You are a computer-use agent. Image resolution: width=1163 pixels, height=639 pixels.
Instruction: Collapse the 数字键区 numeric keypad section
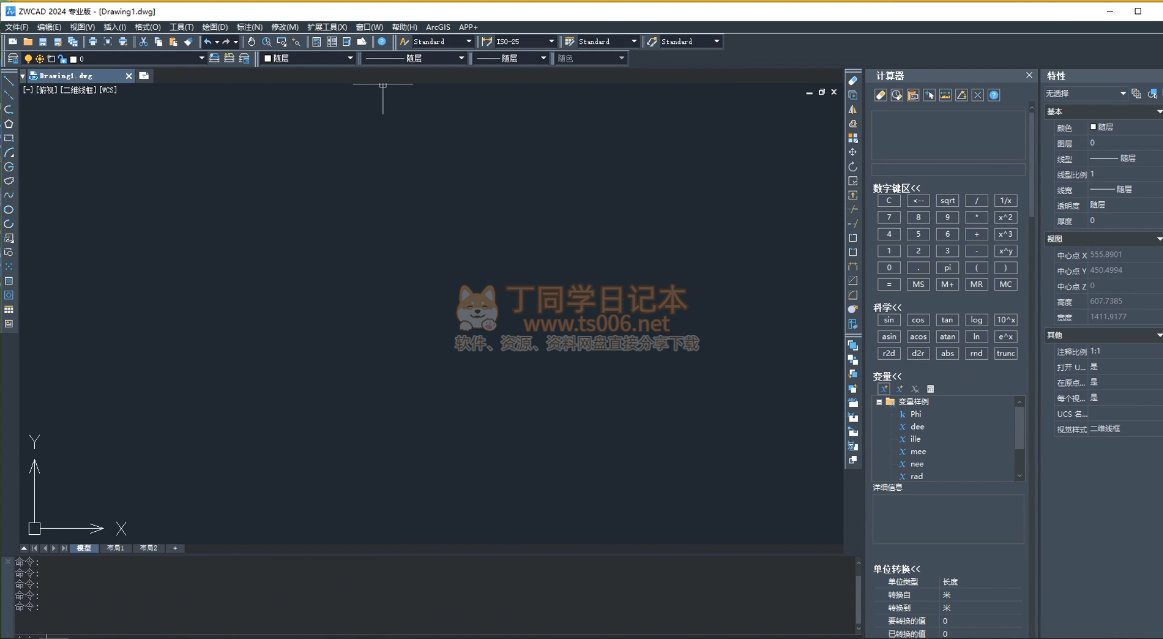coord(896,188)
